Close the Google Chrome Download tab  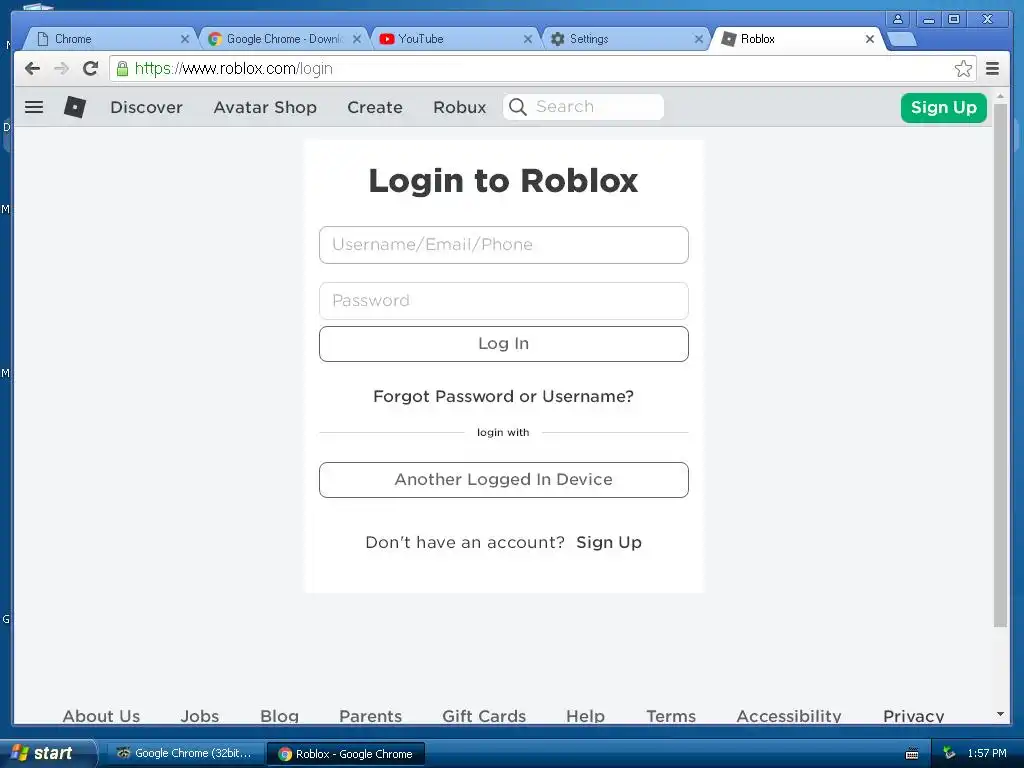(357, 39)
